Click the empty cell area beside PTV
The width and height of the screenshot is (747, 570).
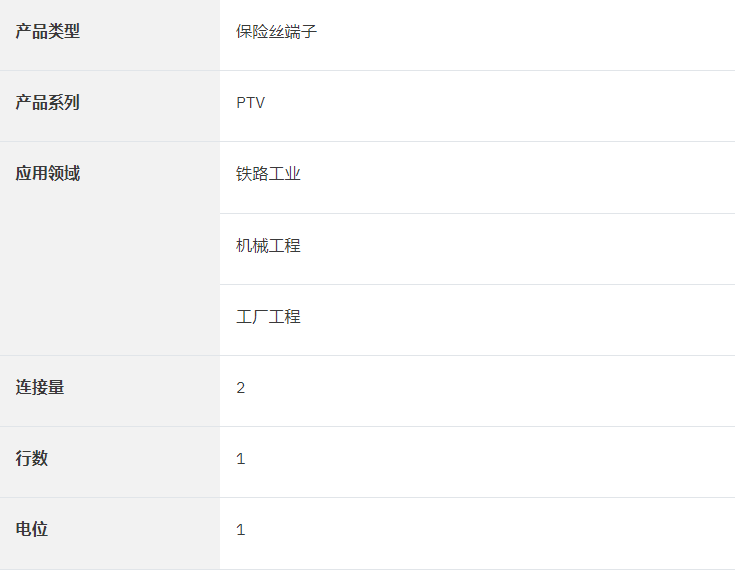click(500, 106)
